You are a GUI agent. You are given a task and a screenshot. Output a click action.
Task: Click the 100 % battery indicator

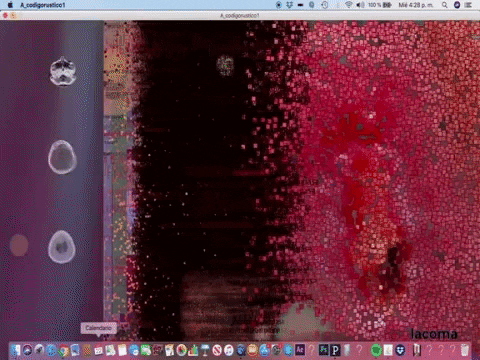(x=380, y=5)
